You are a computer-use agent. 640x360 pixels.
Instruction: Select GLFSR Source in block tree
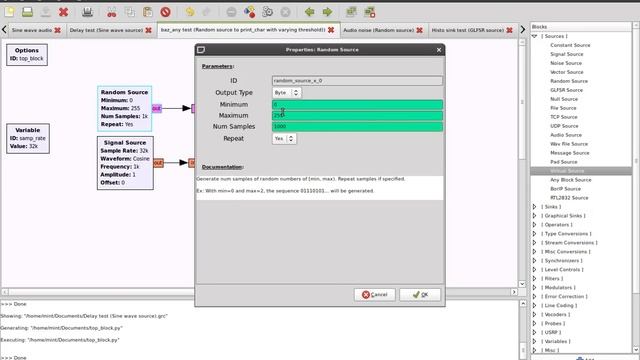pos(566,90)
